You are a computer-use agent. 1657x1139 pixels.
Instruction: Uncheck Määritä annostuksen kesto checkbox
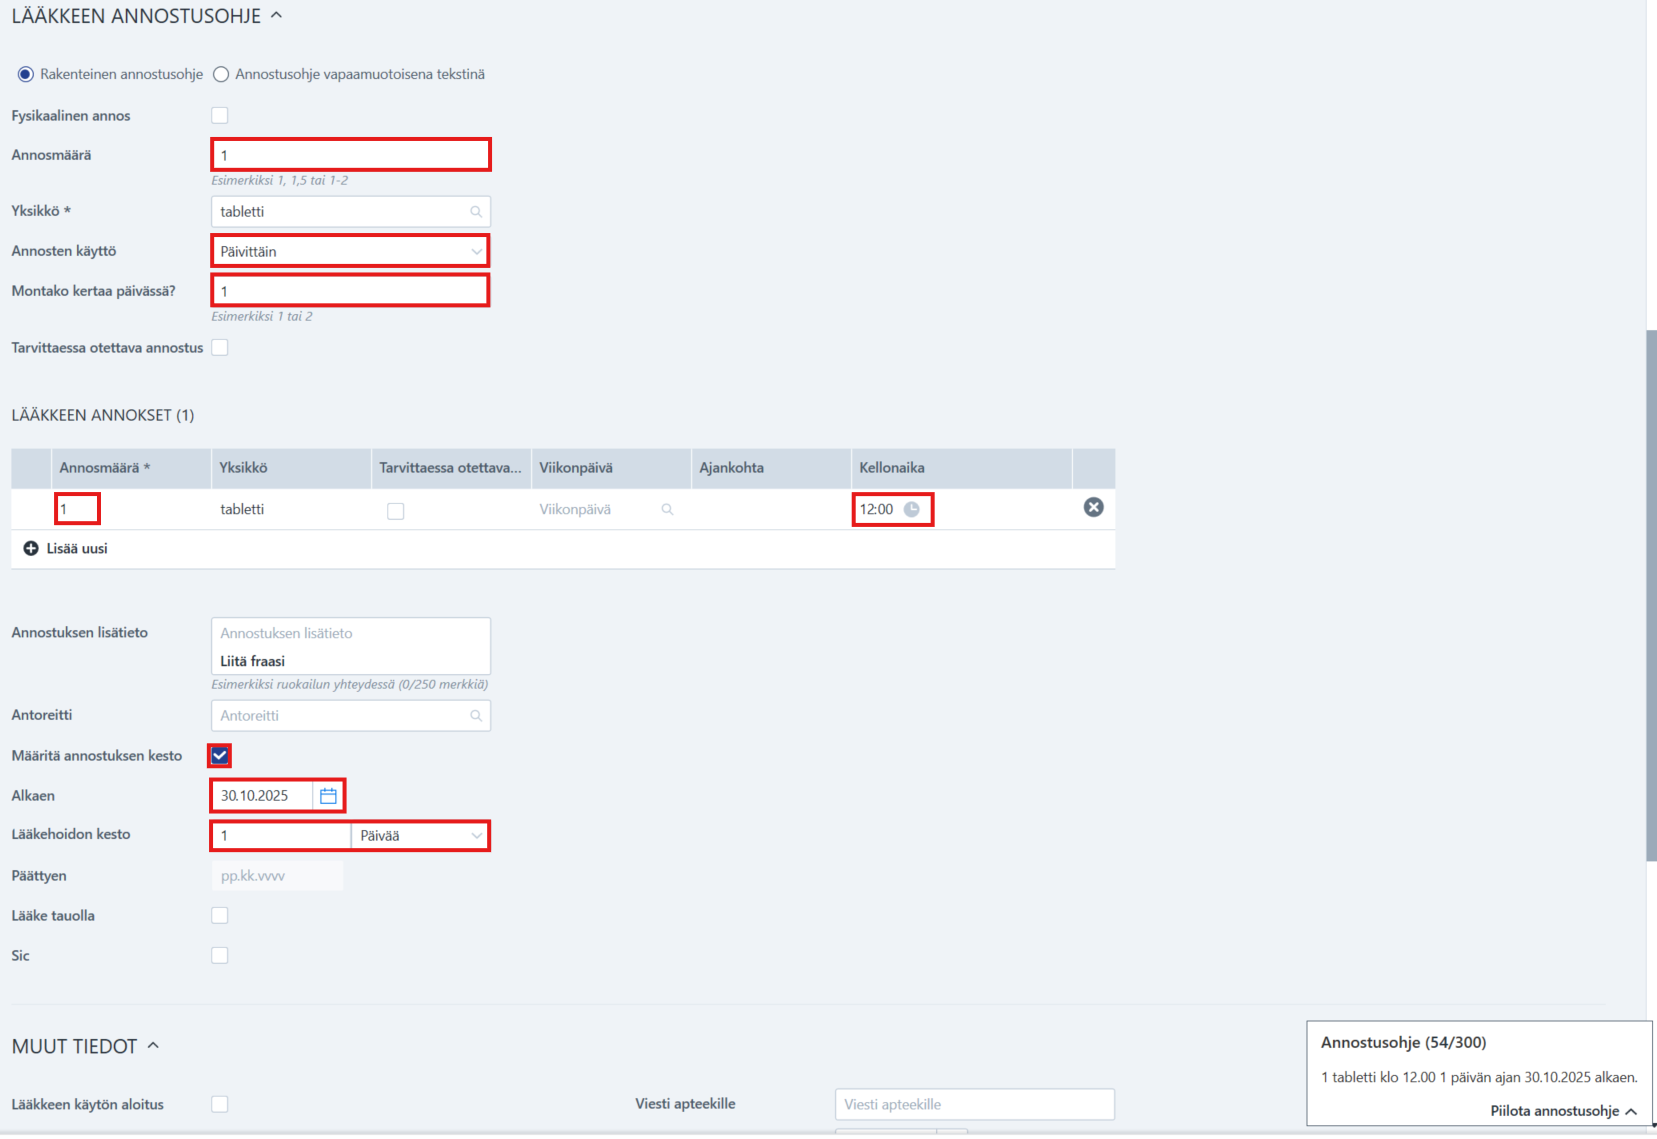coord(220,756)
